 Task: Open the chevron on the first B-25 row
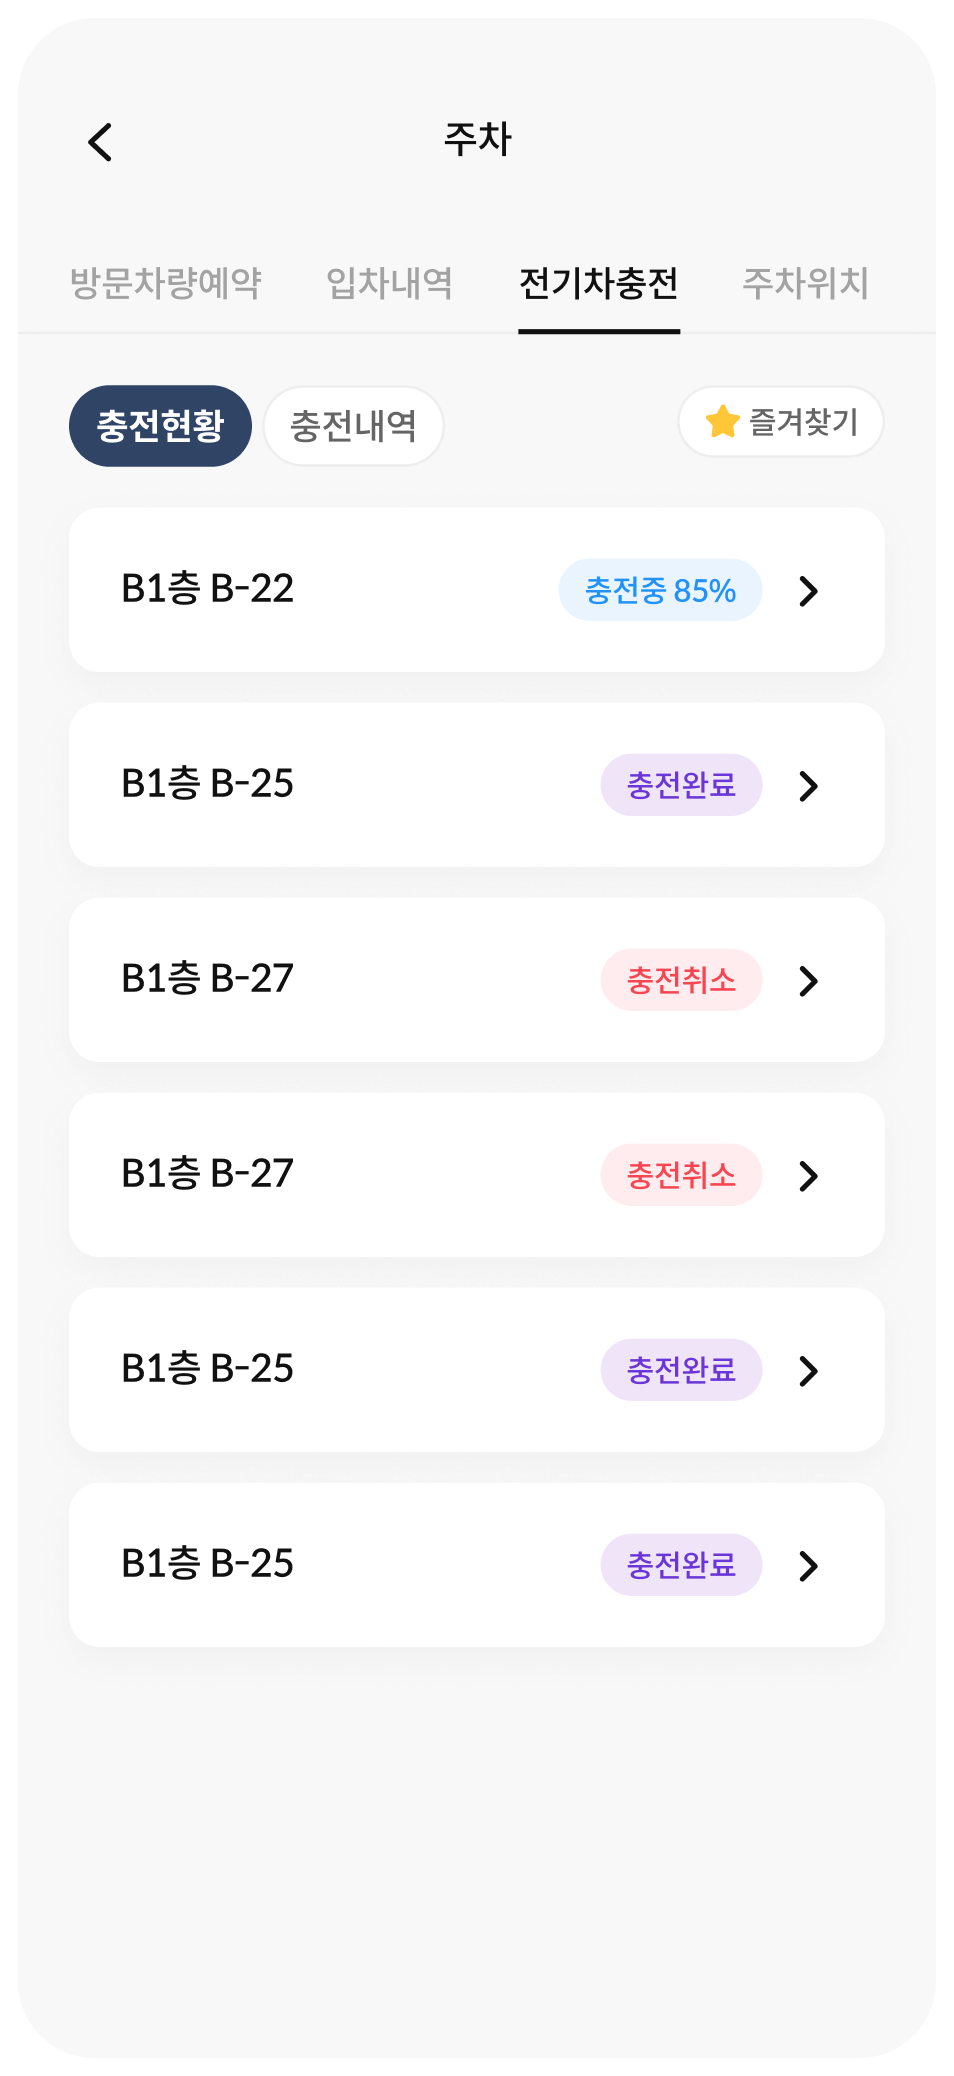808,786
